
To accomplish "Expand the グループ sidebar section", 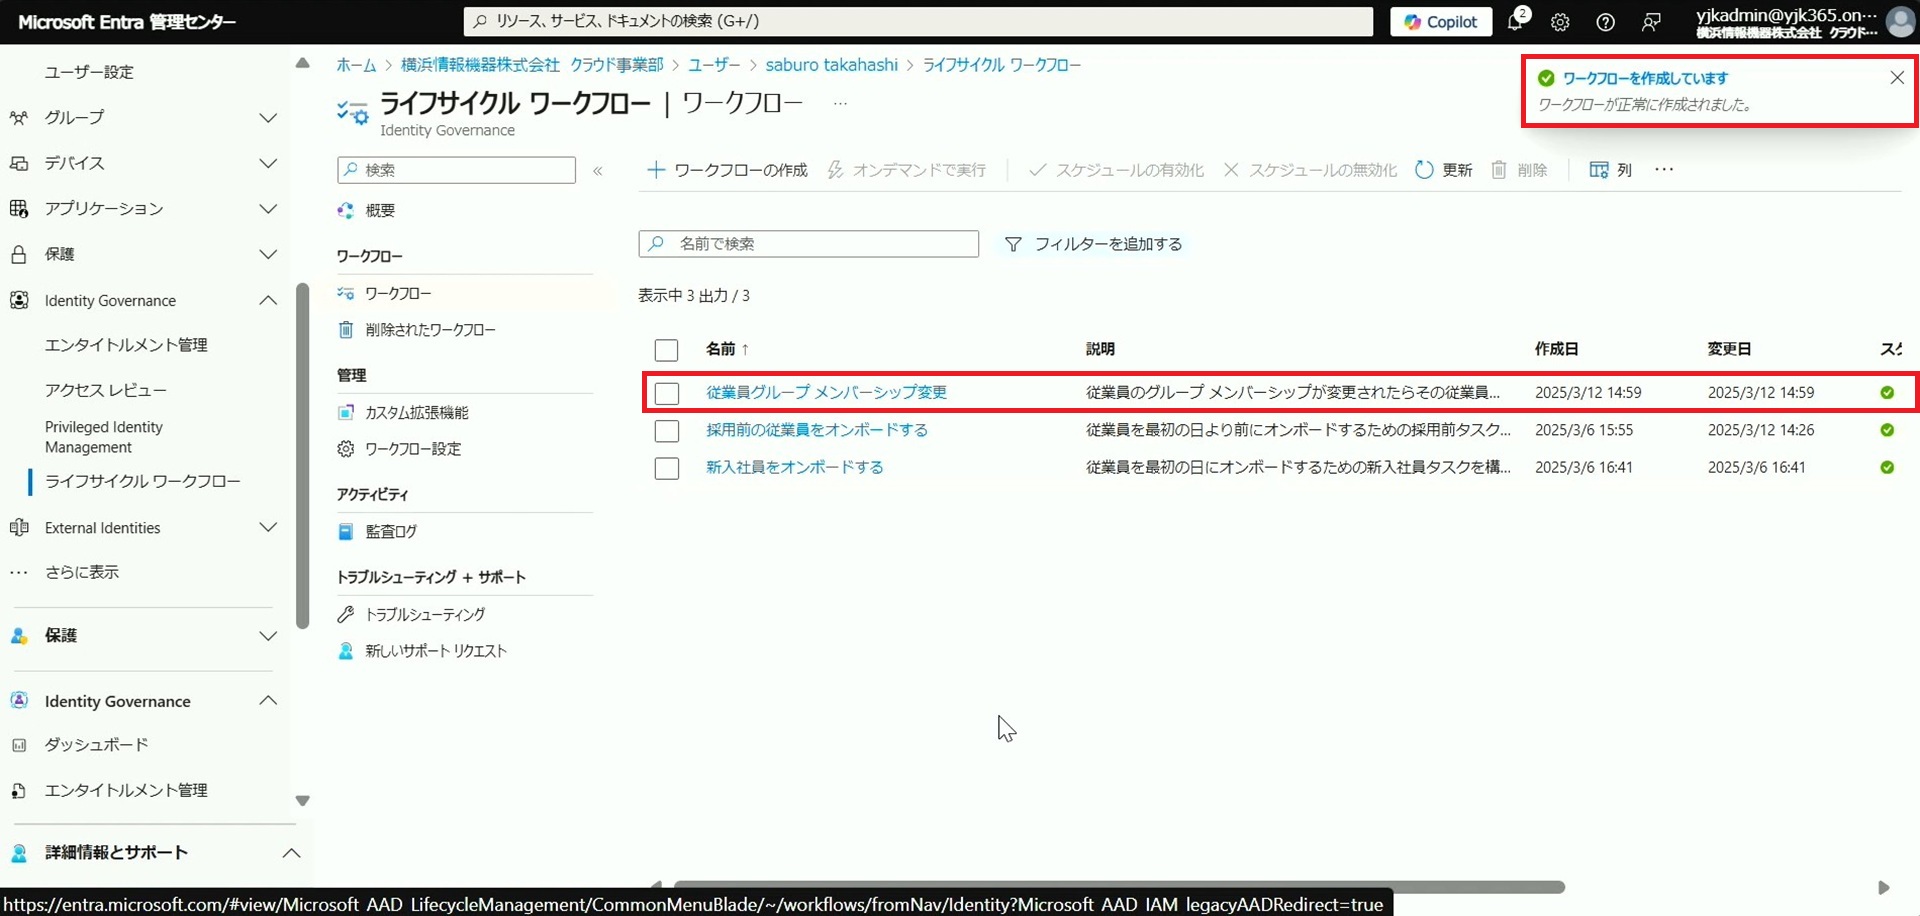I will pyautogui.click(x=268, y=118).
